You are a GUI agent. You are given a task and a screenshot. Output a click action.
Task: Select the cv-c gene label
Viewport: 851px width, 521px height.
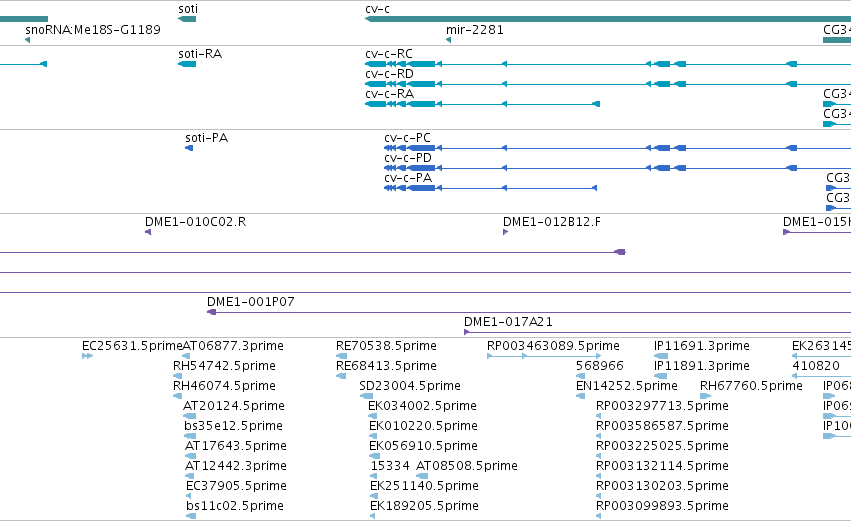(377, 9)
